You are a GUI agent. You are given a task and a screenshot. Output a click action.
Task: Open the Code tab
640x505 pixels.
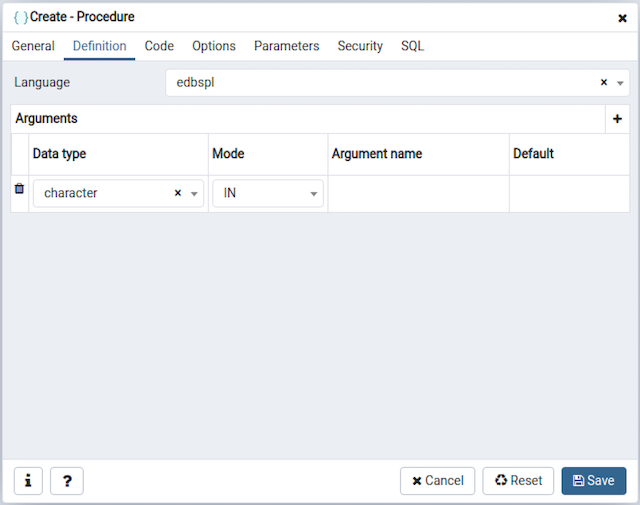[x=159, y=46]
